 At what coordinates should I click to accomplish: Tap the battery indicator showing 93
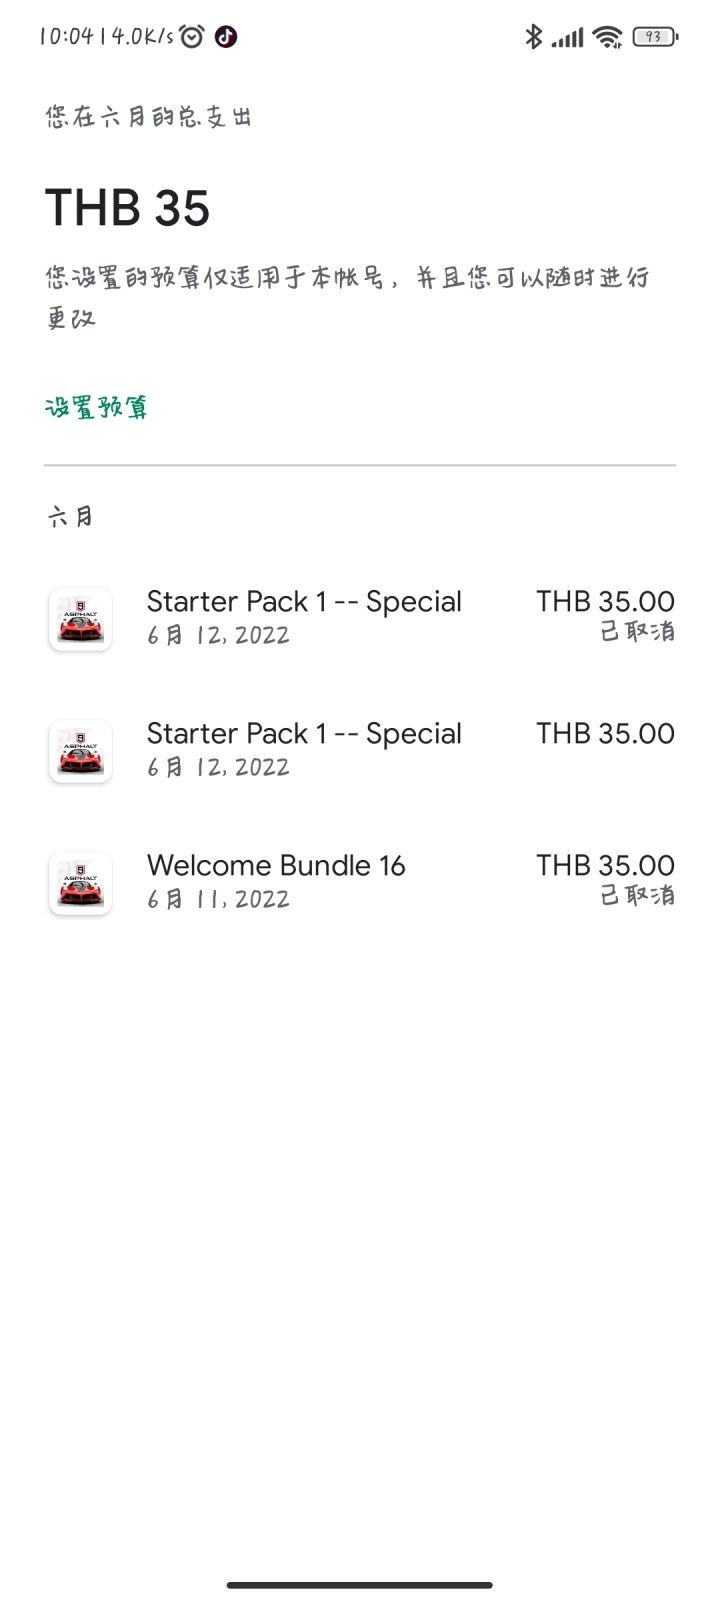[x=655, y=37]
